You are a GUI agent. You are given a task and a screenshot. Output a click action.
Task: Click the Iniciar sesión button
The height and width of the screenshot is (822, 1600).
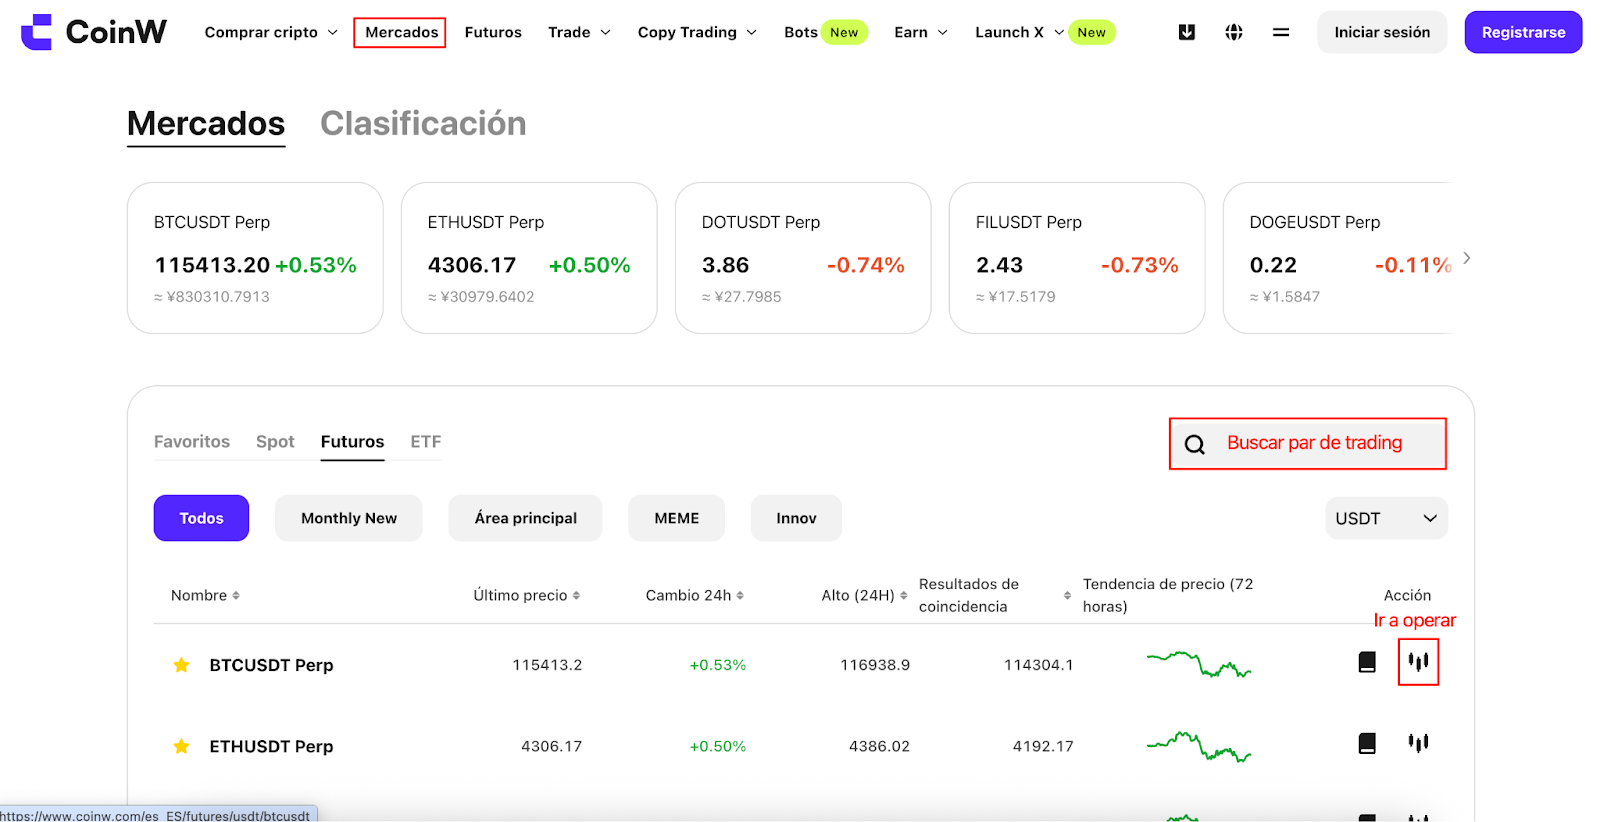(x=1382, y=32)
